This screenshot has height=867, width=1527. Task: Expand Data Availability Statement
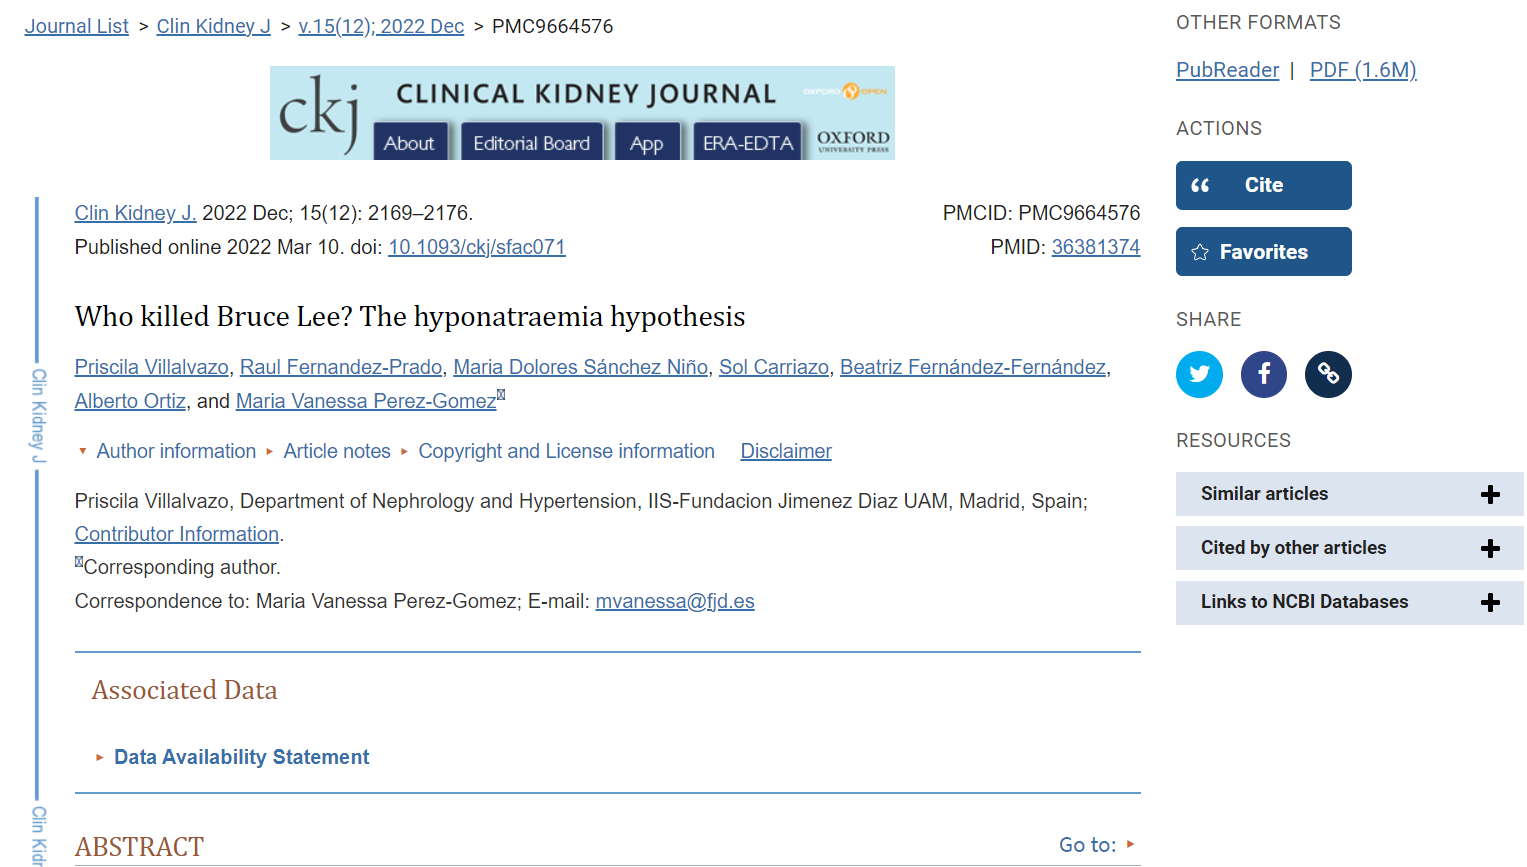click(241, 757)
